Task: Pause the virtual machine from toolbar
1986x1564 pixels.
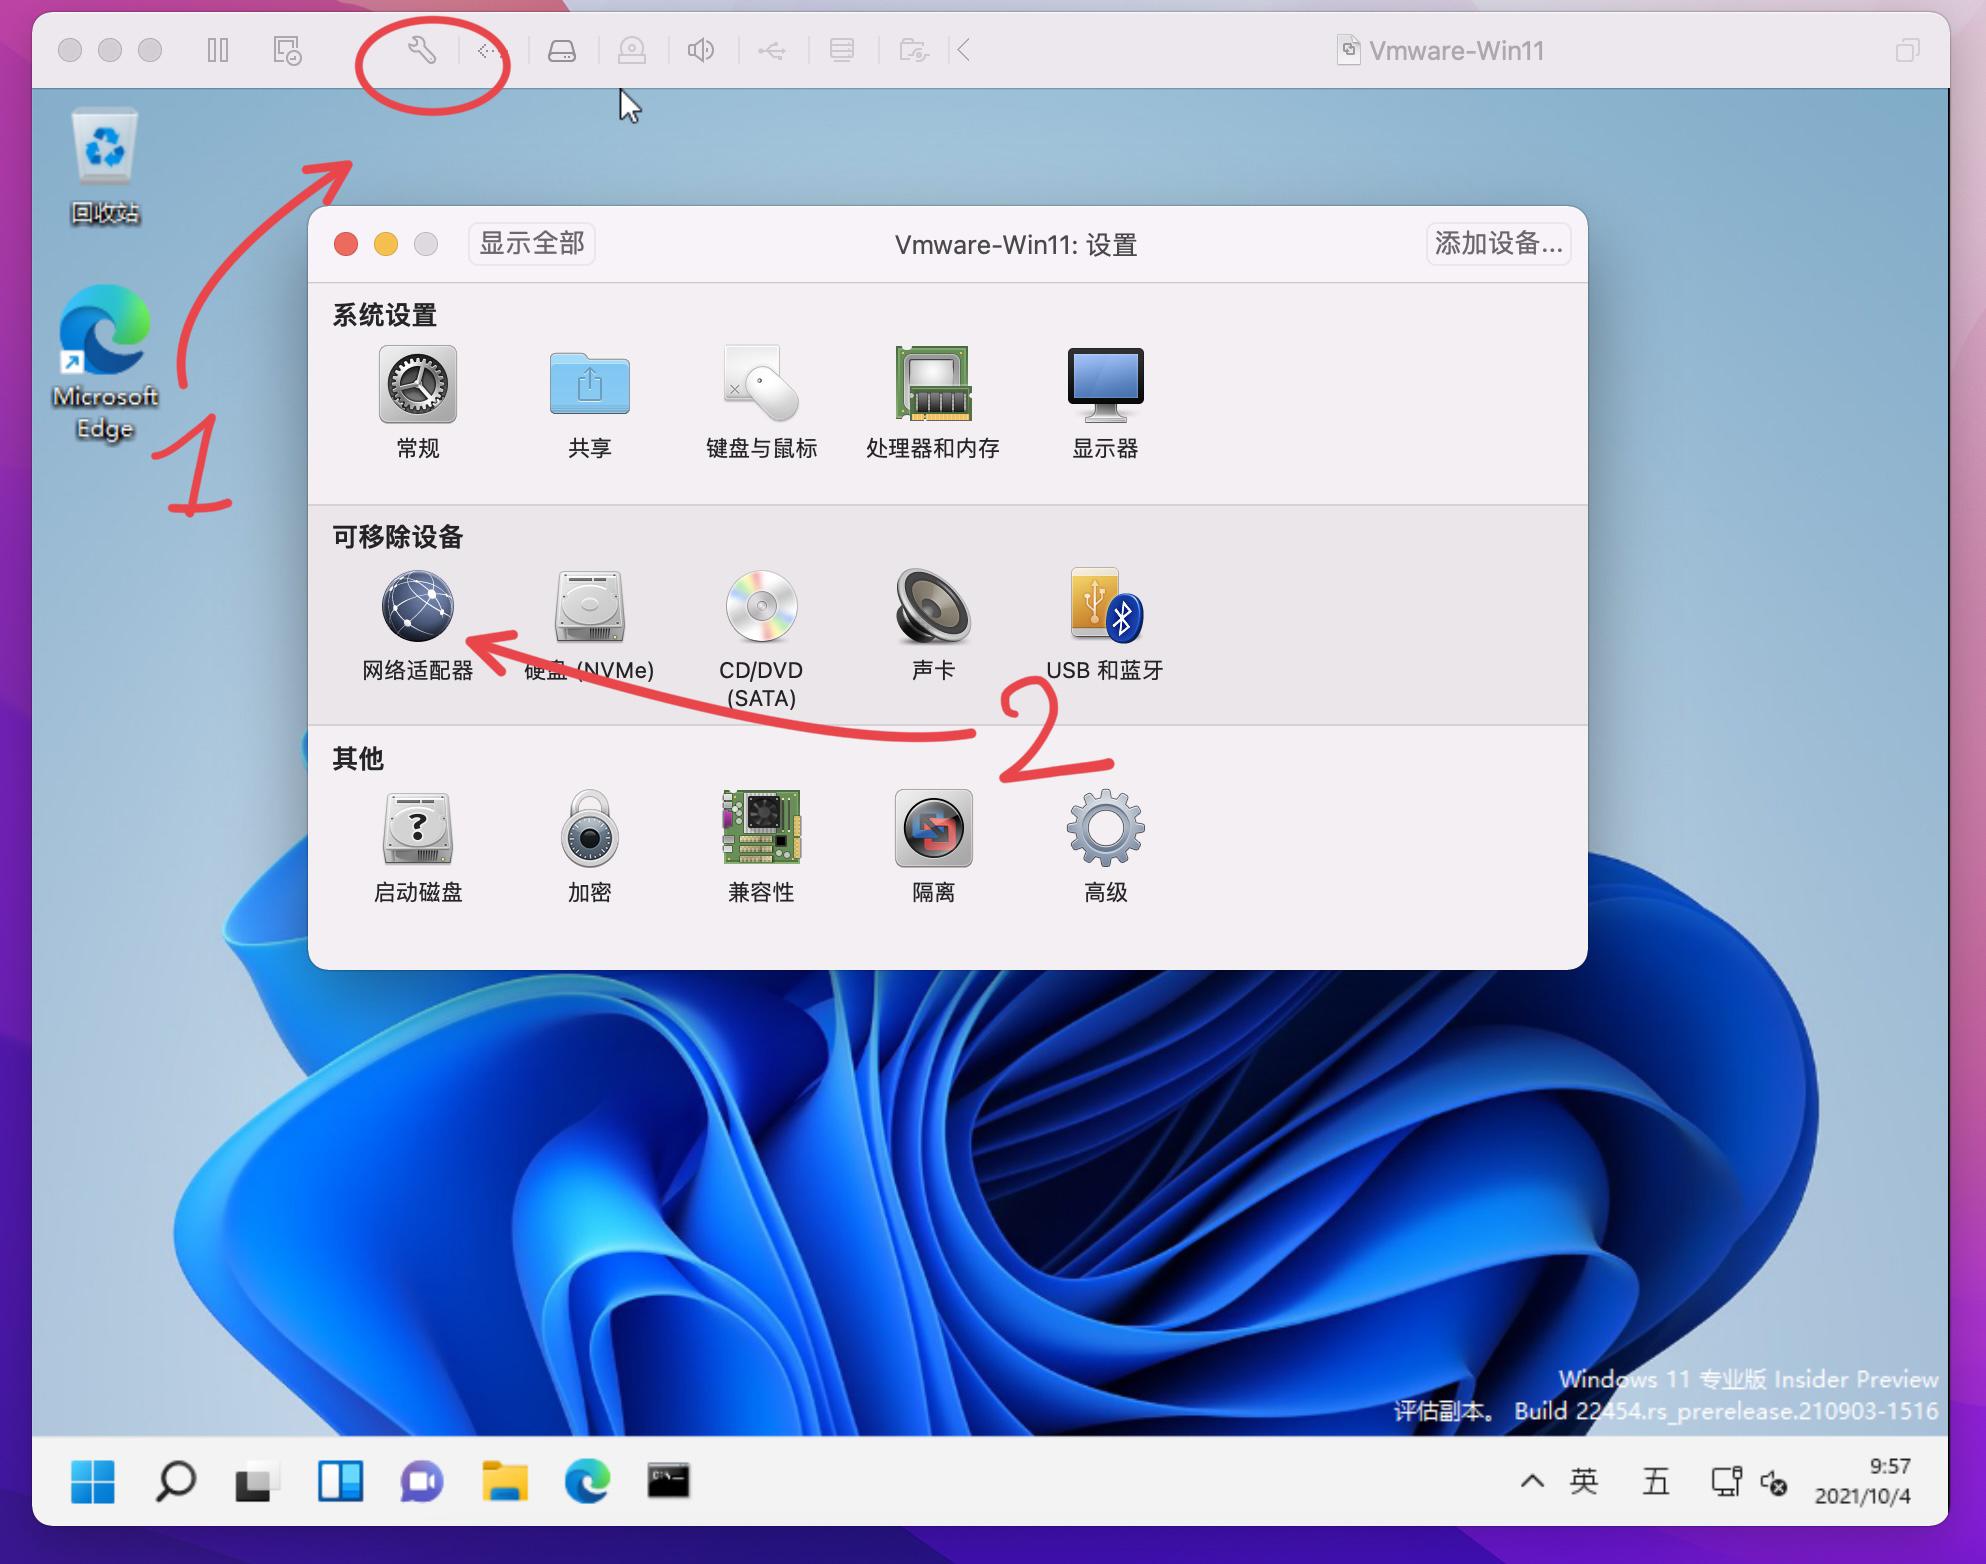Action: [x=218, y=50]
